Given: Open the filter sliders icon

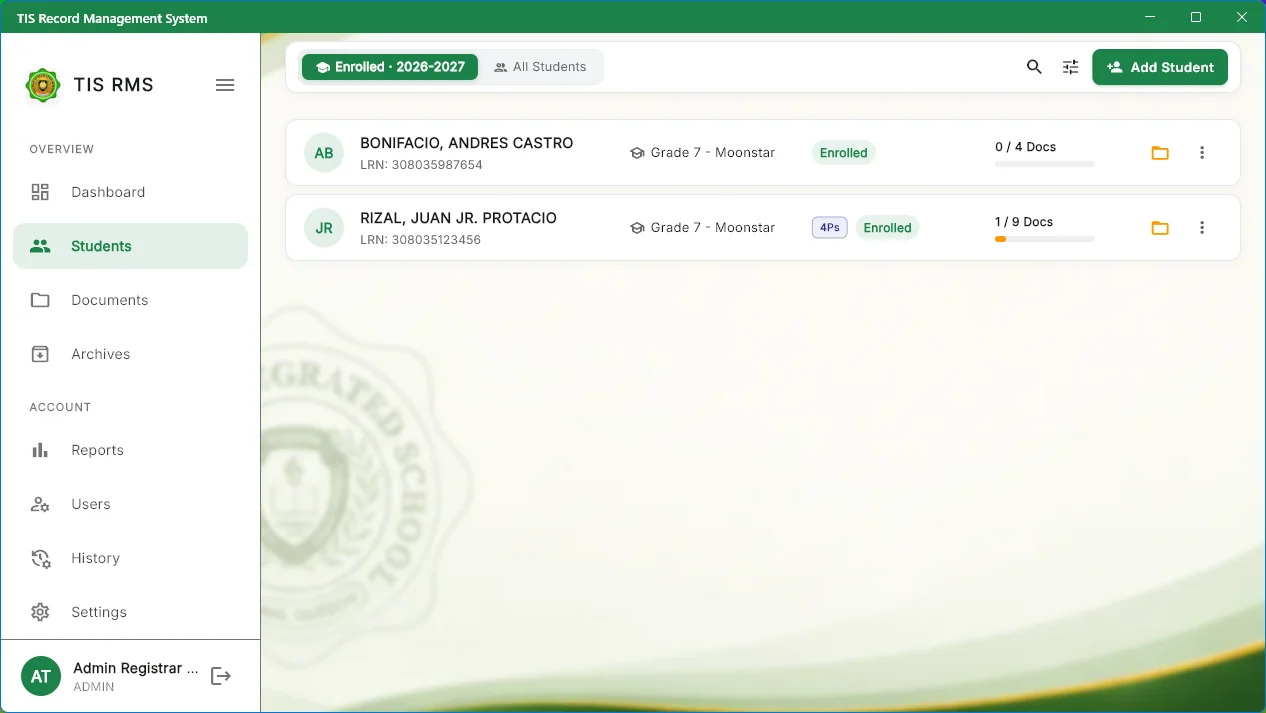Looking at the screenshot, I should point(1070,67).
